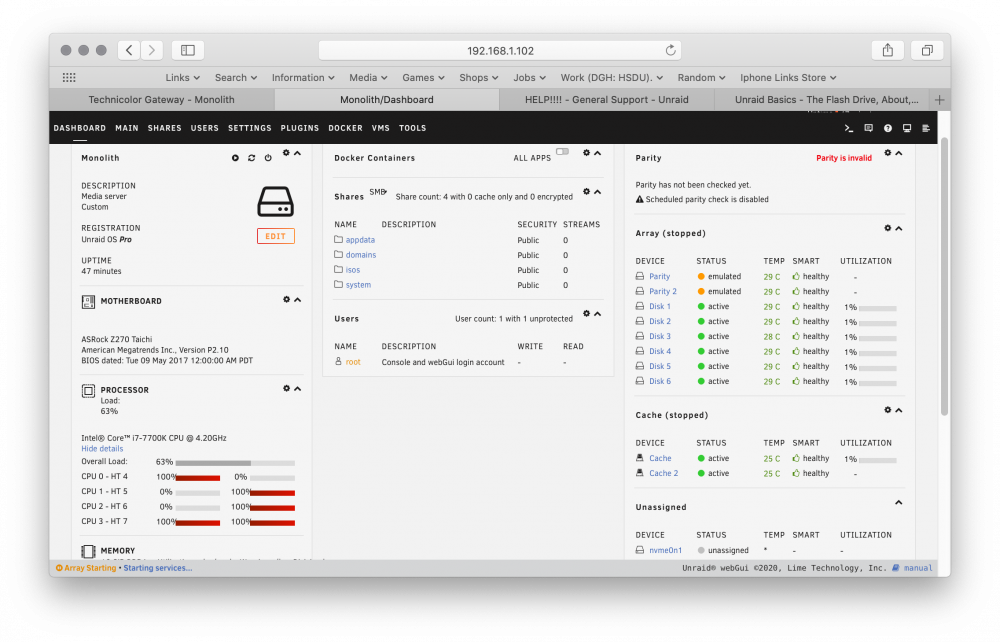Open the Users panel settings gear
Image resolution: width=1000 pixels, height=642 pixels.
coord(586,314)
